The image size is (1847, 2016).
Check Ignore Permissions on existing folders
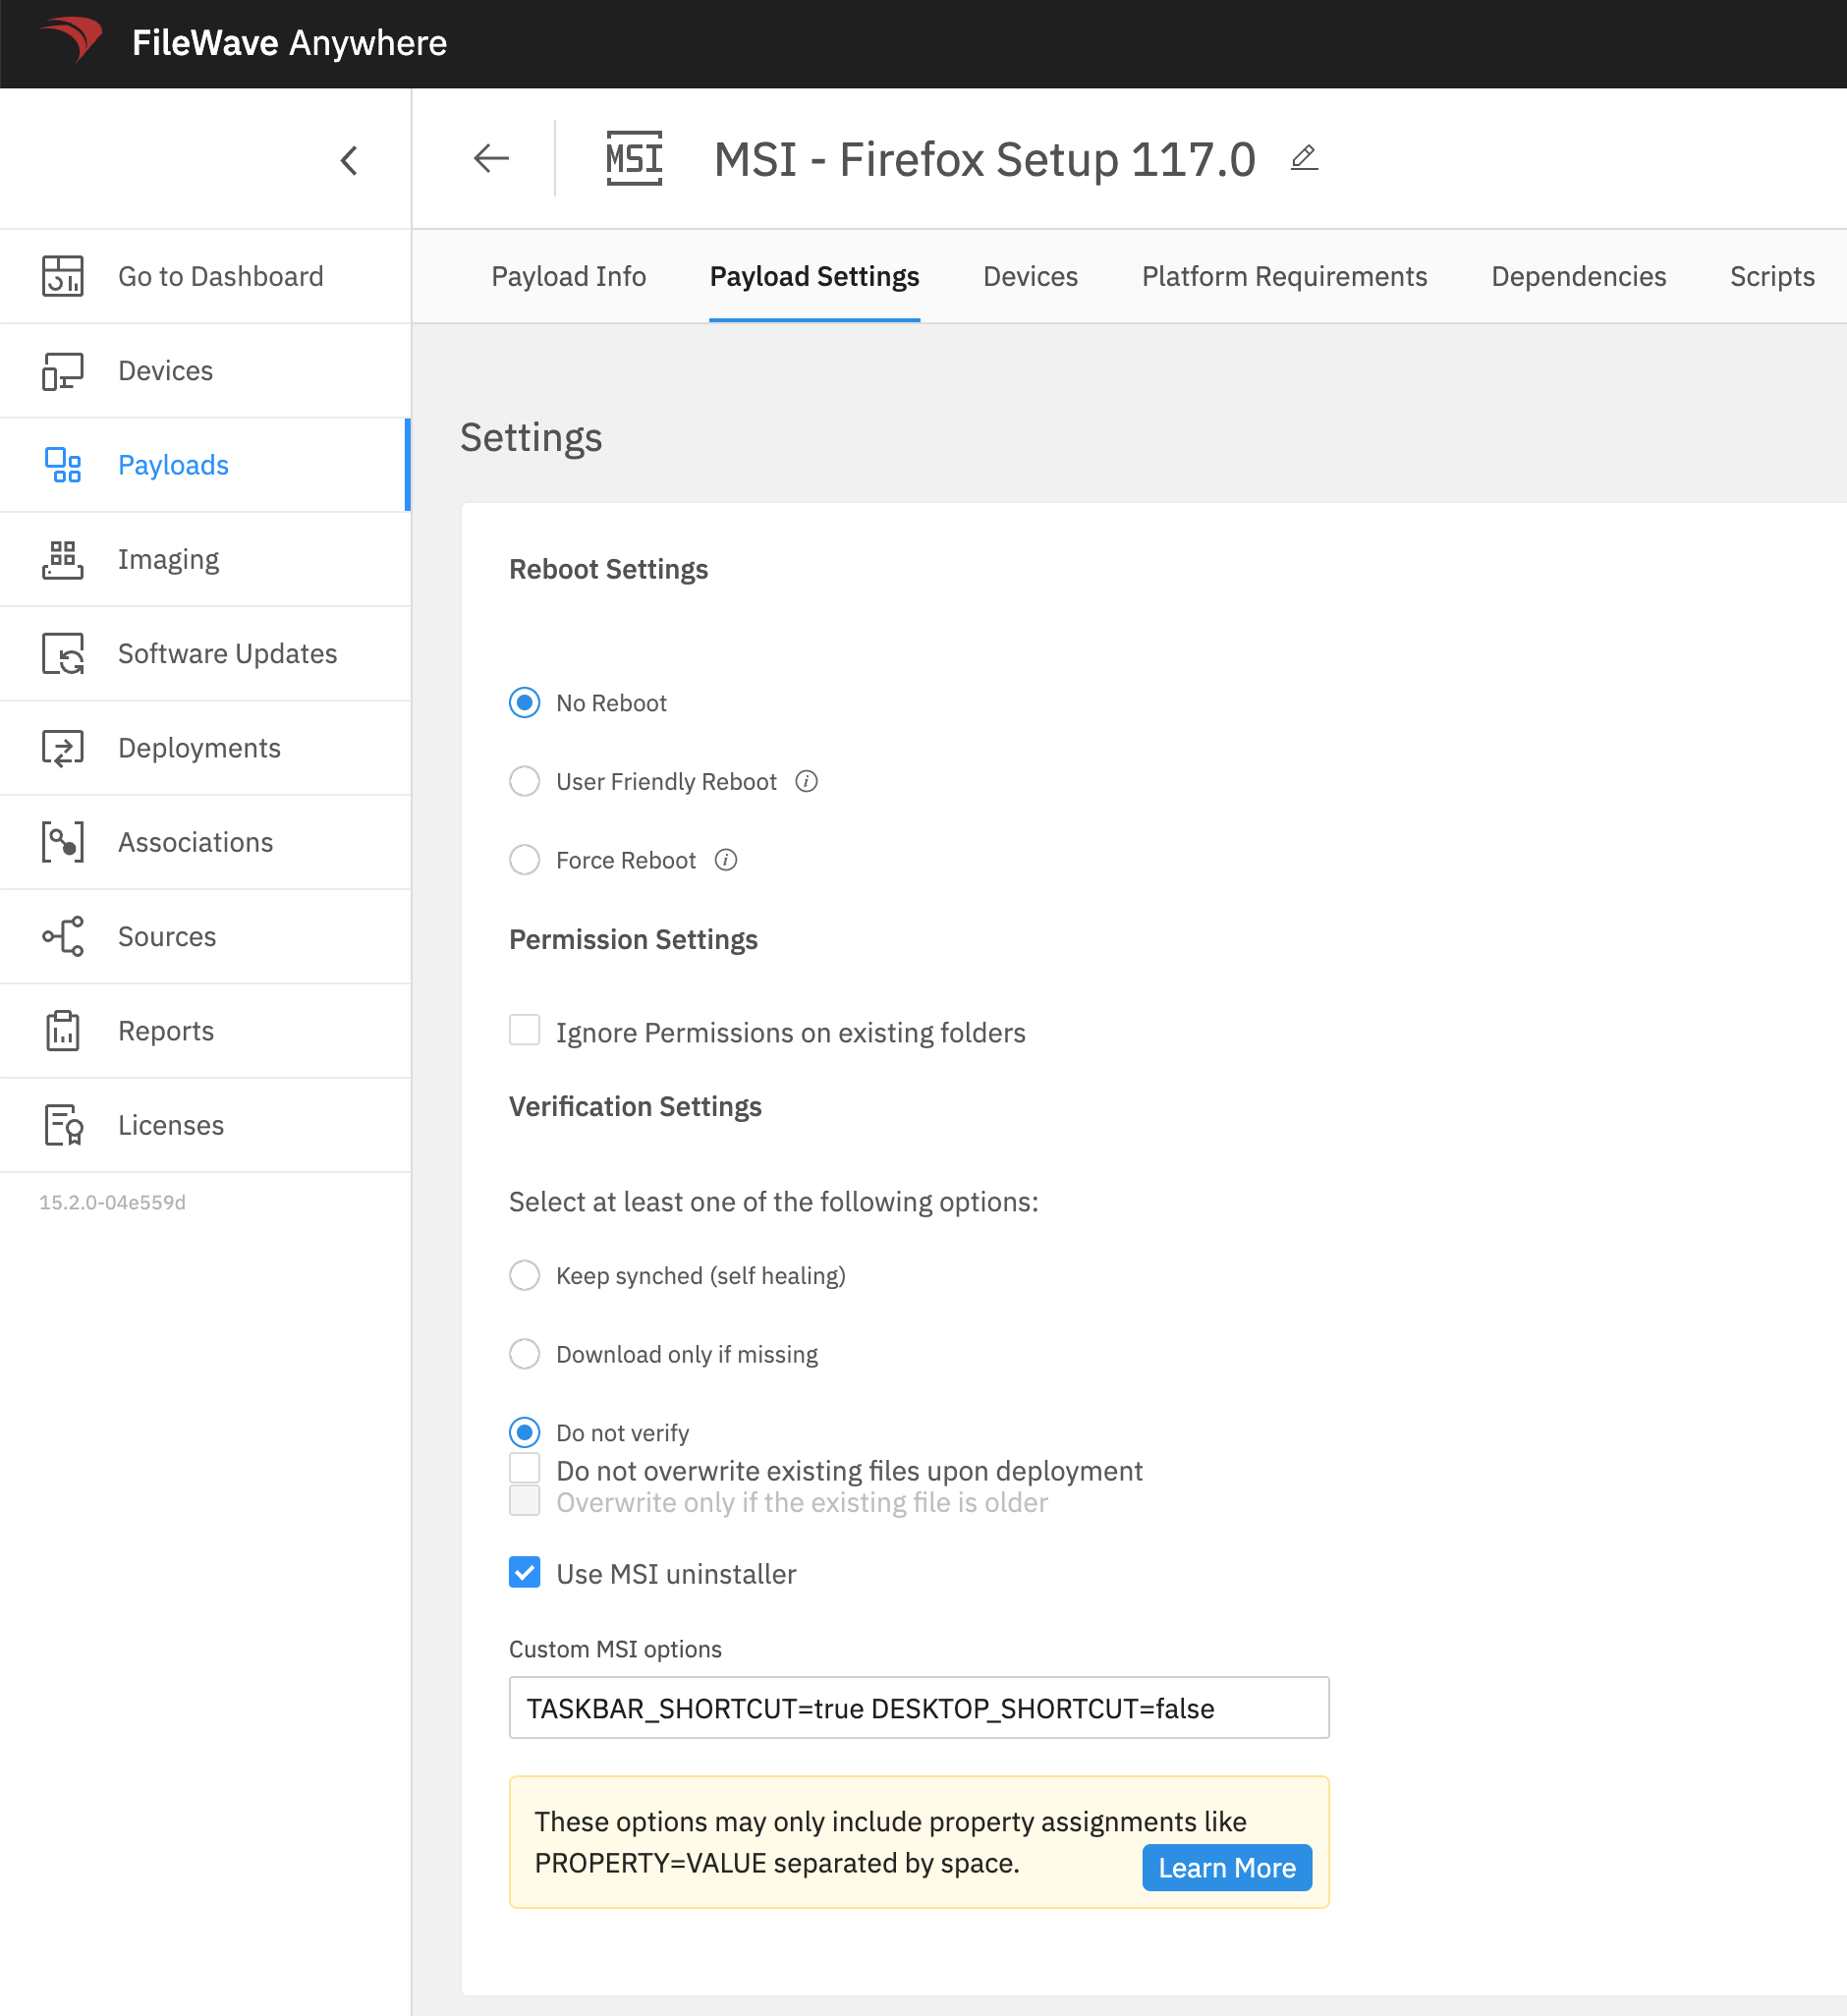click(x=525, y=1030)
